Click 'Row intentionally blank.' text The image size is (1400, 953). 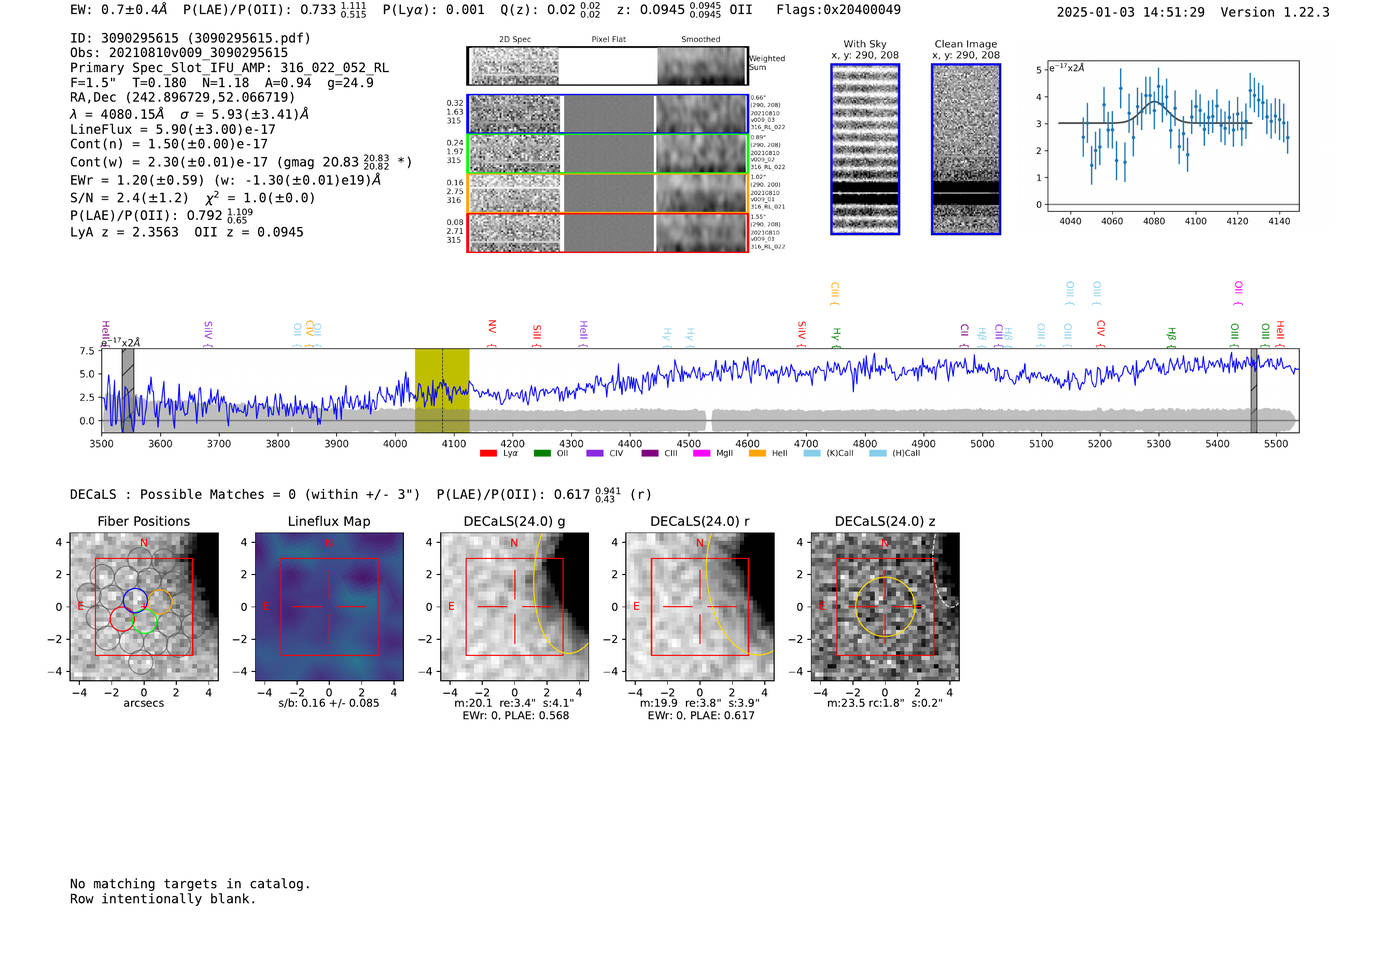[163, 899]
